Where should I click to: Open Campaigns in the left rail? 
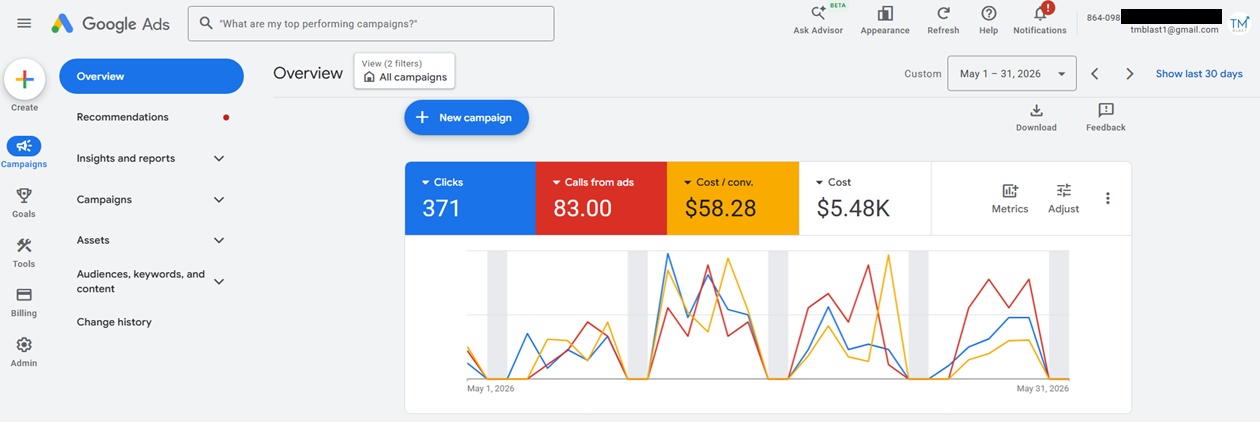point(24,152)
